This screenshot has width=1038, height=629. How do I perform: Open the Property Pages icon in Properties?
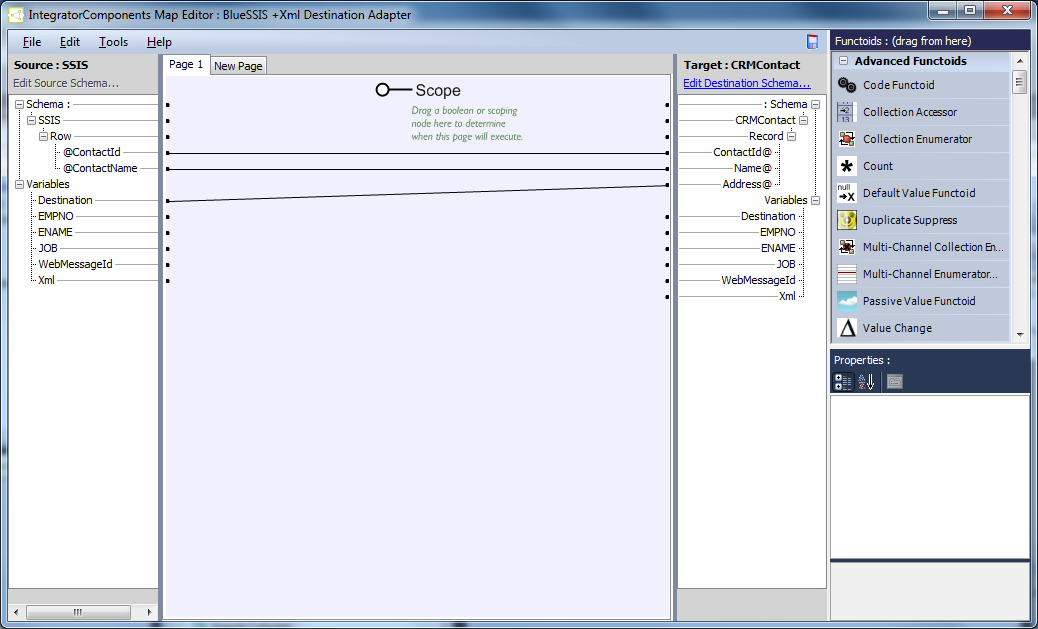click(x=894, y=382)
